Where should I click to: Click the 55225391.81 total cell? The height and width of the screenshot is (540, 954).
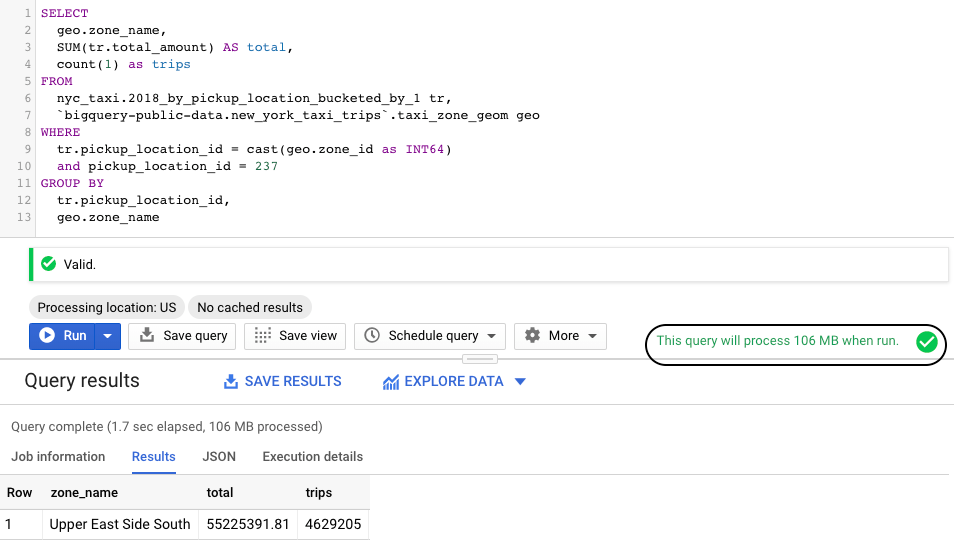coord(248,524)
